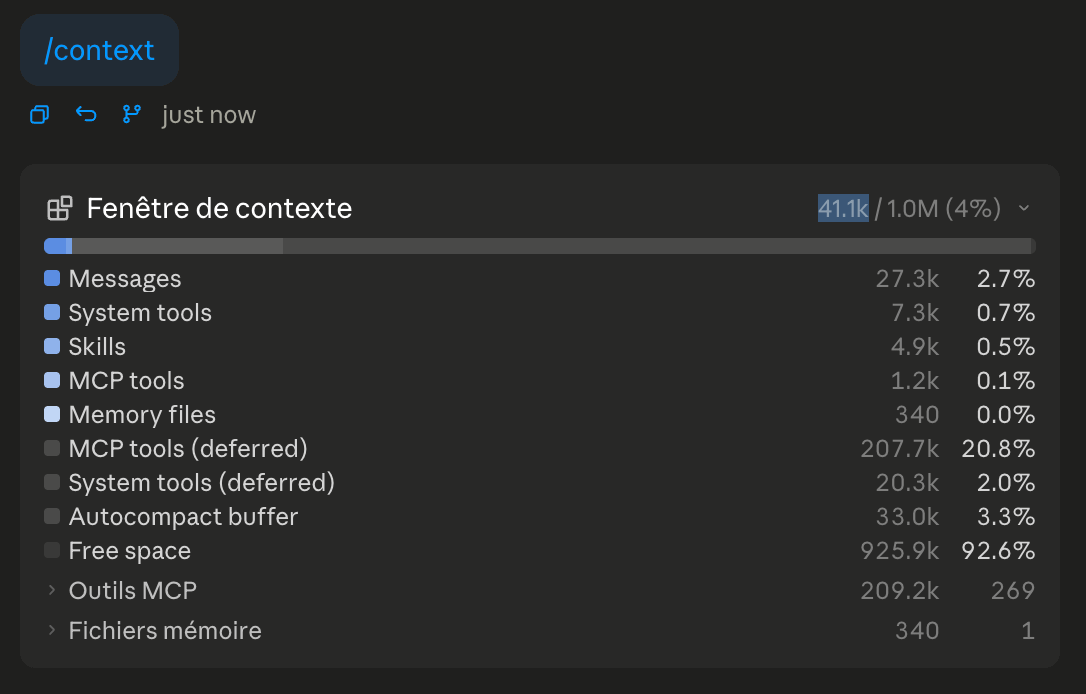This screenshot has width=1086, height=694.
Task: Click the context window blocks icon
Action: click(60, 208)
